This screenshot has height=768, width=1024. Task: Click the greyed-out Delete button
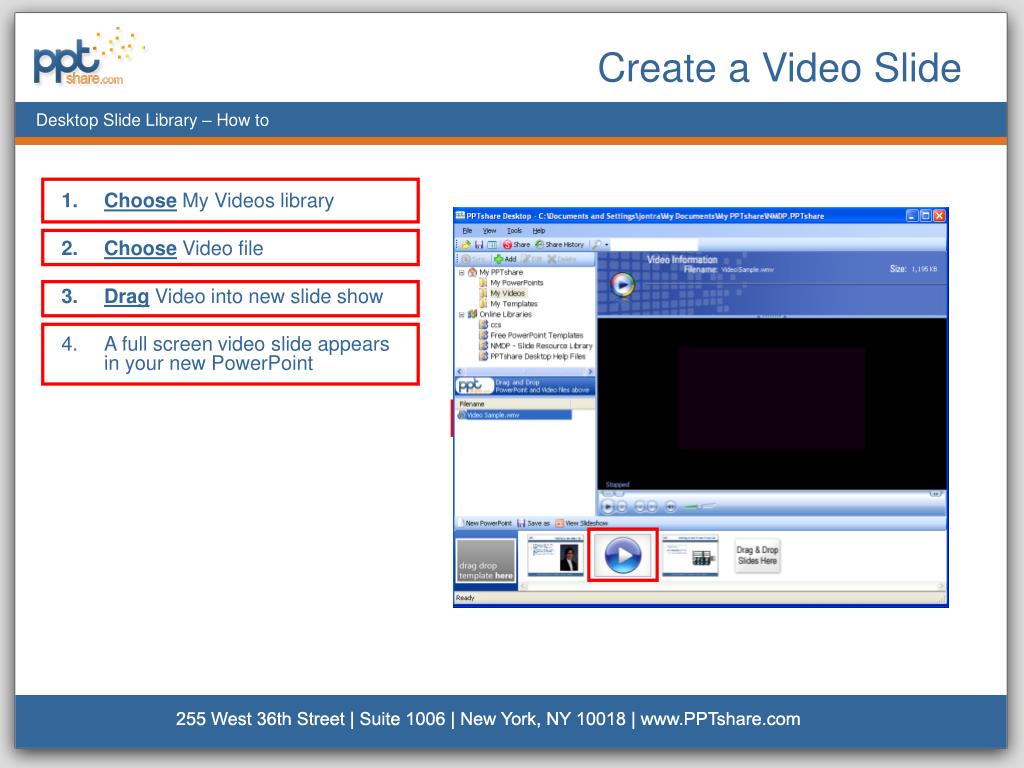pyautogui.click(x=562, y=259)
